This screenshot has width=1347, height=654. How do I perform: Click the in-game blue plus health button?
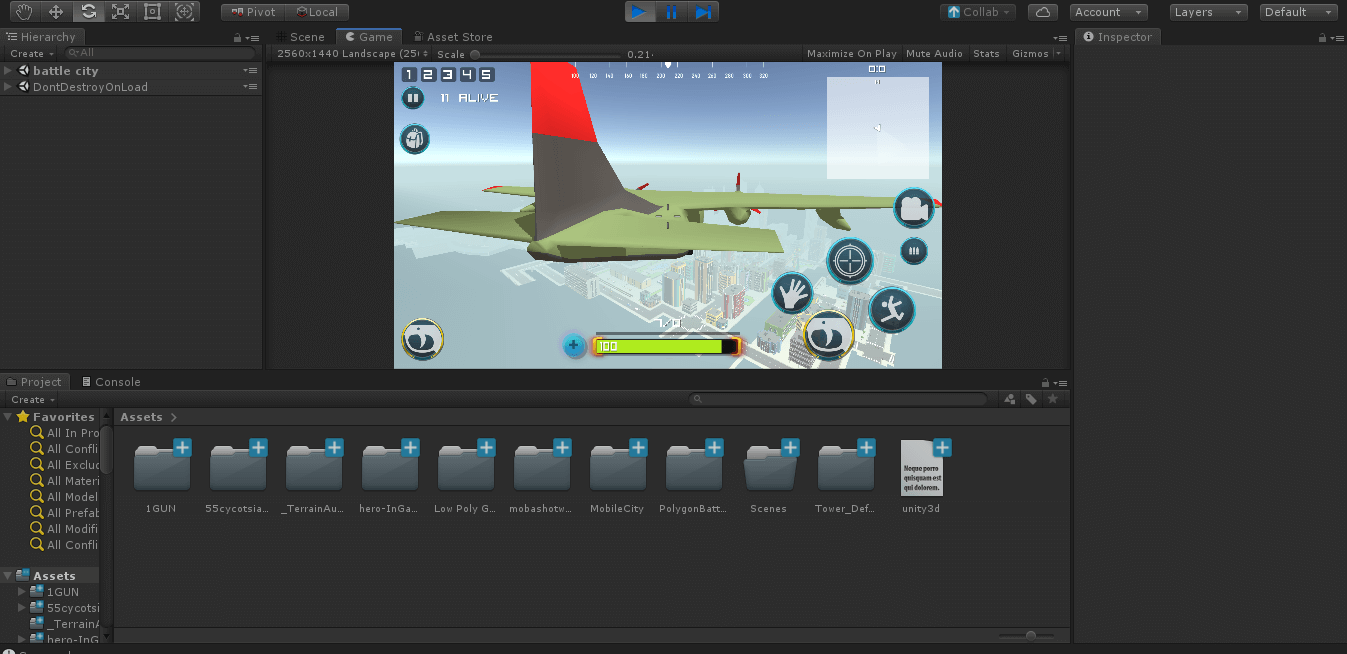point(573,346)
